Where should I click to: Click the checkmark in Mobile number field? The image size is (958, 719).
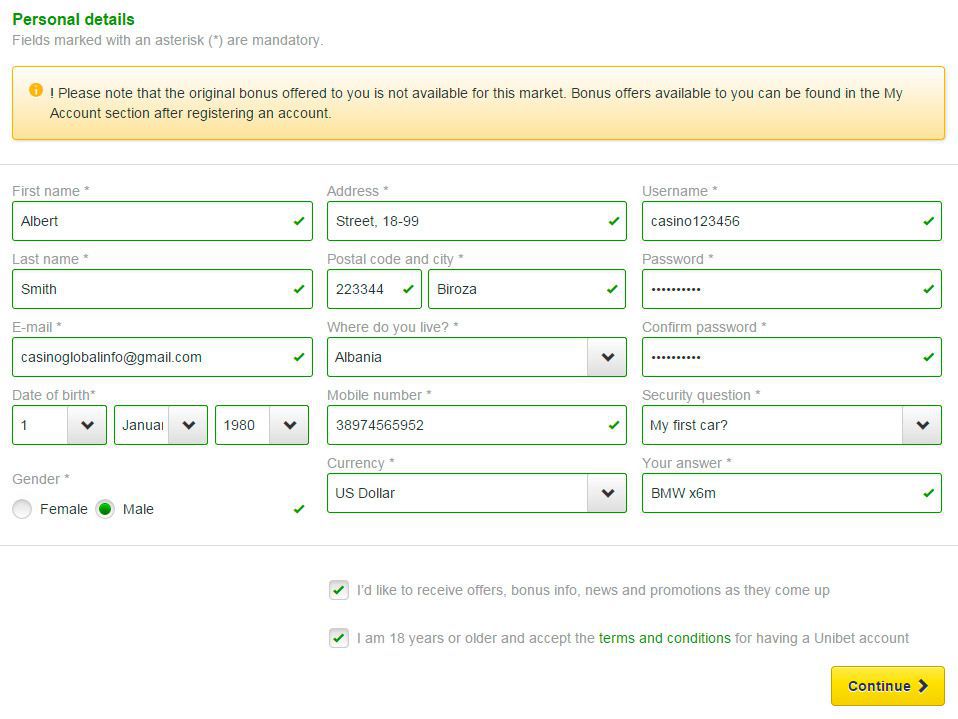(x=613, y=425)
